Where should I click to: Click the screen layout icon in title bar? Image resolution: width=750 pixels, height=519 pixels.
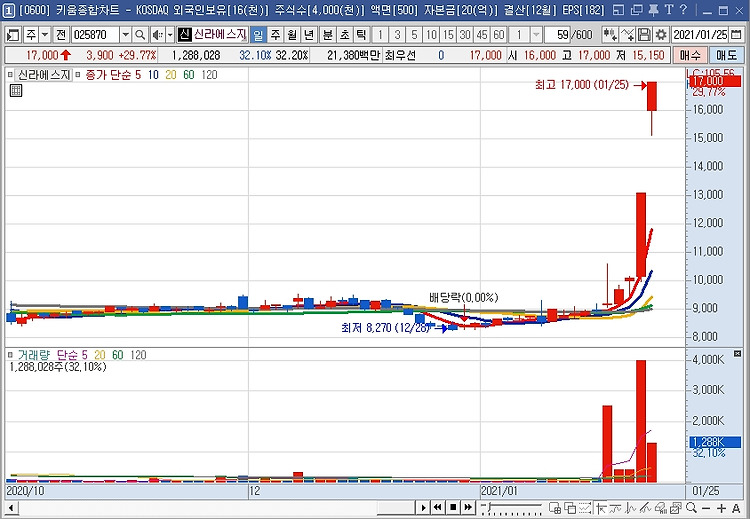click(618, 10)
